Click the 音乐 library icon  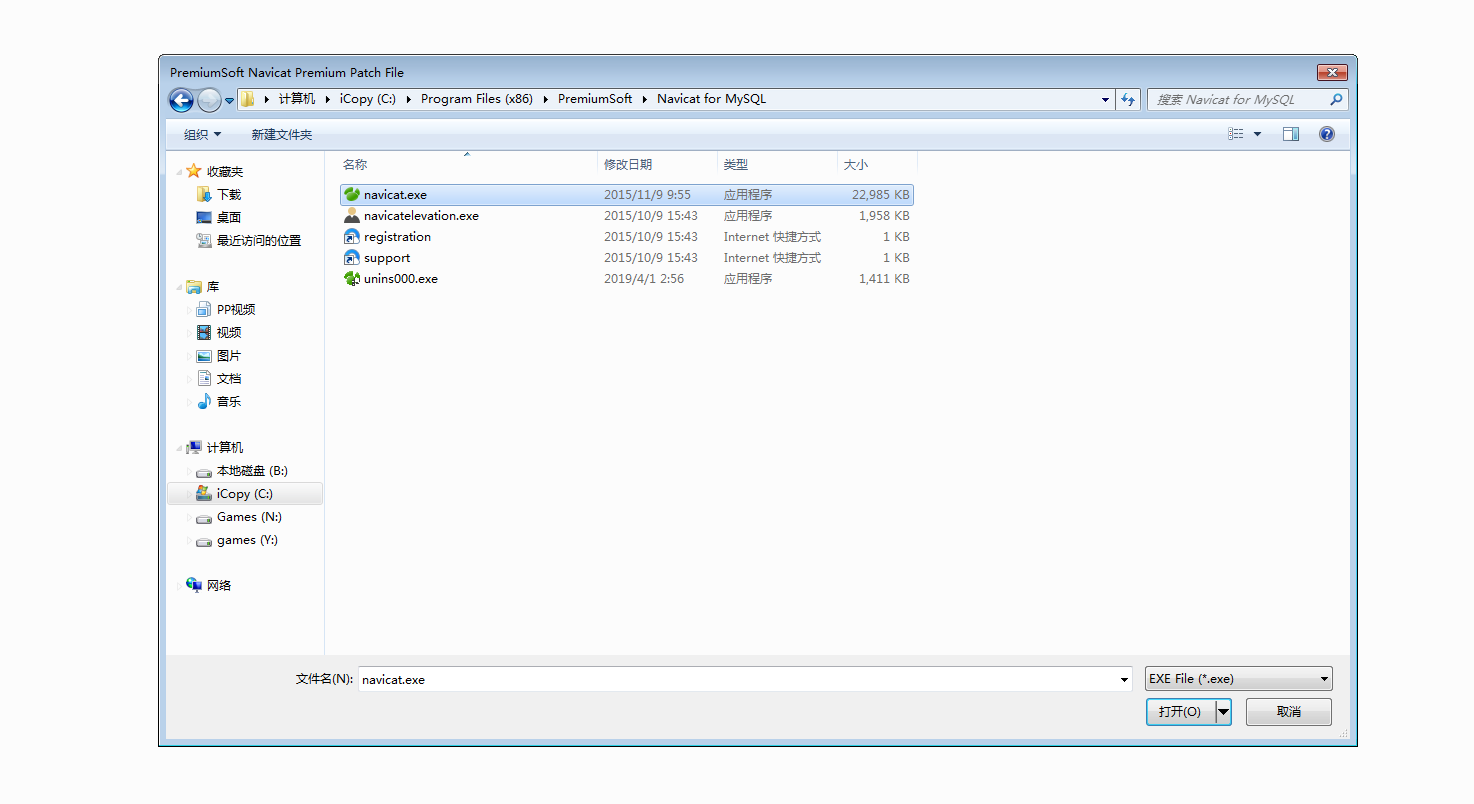coord(204,401)
